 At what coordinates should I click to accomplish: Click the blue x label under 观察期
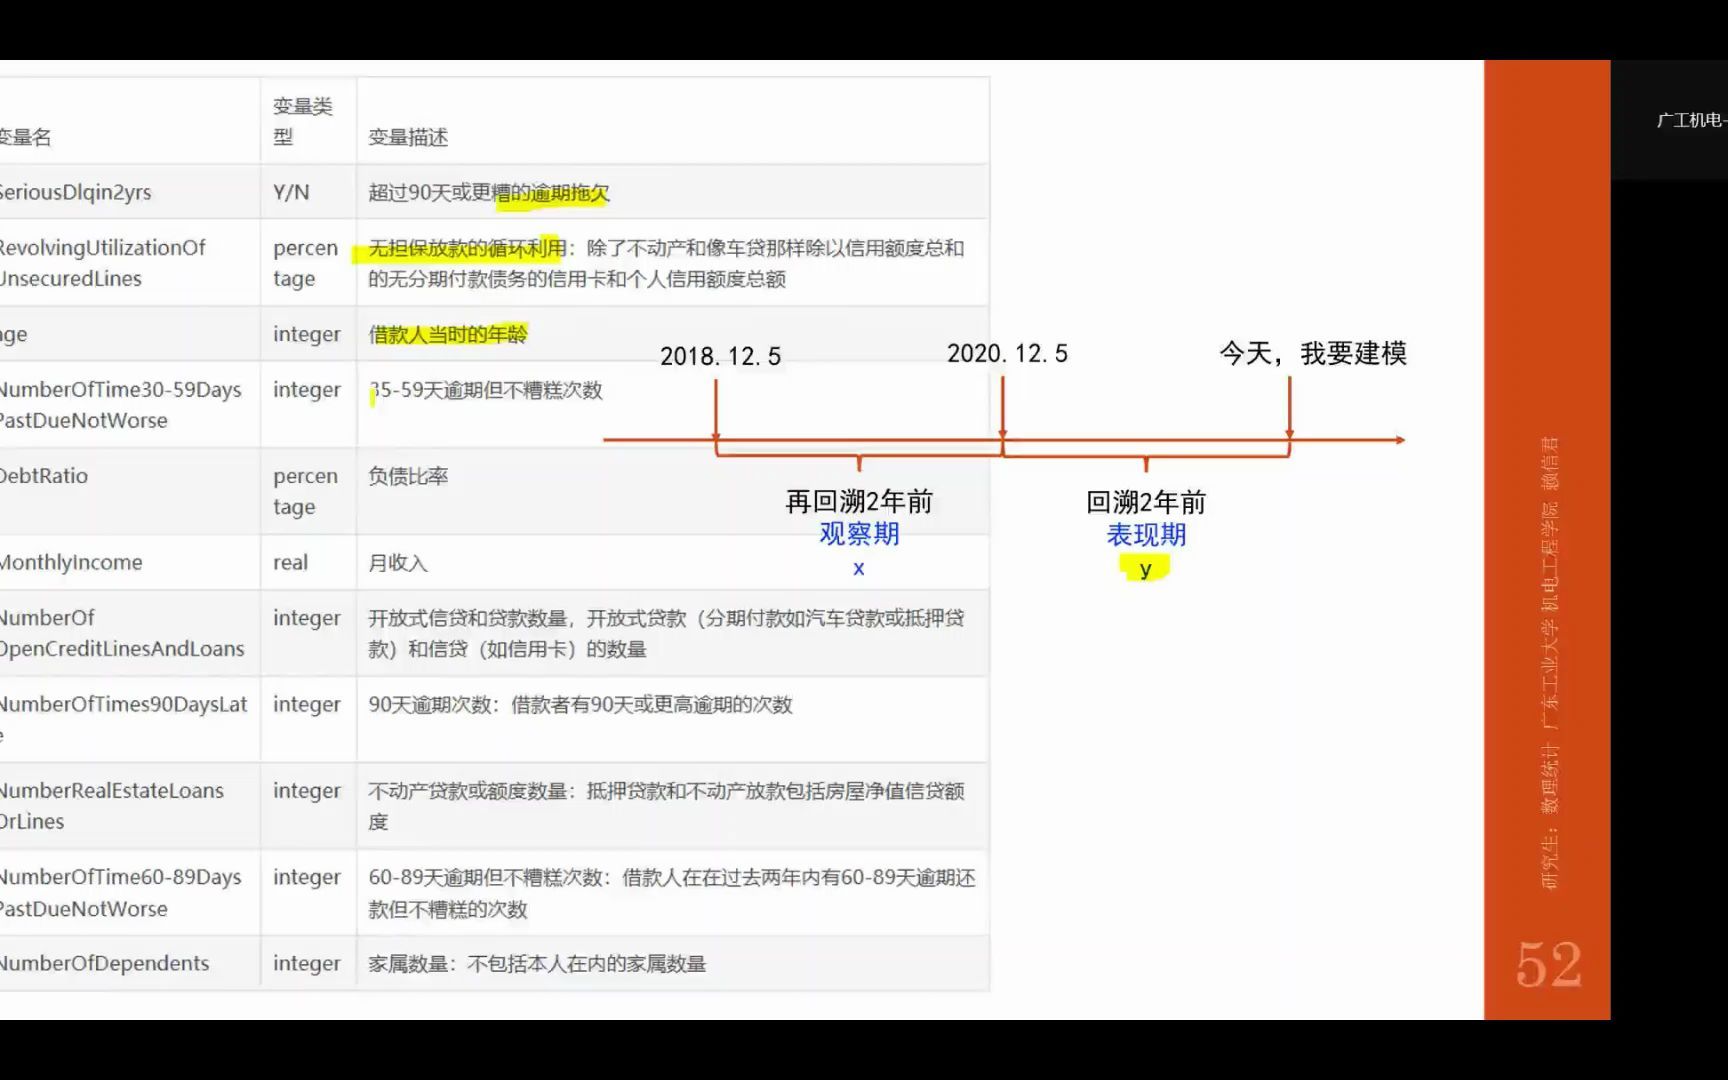pos(858,569)
